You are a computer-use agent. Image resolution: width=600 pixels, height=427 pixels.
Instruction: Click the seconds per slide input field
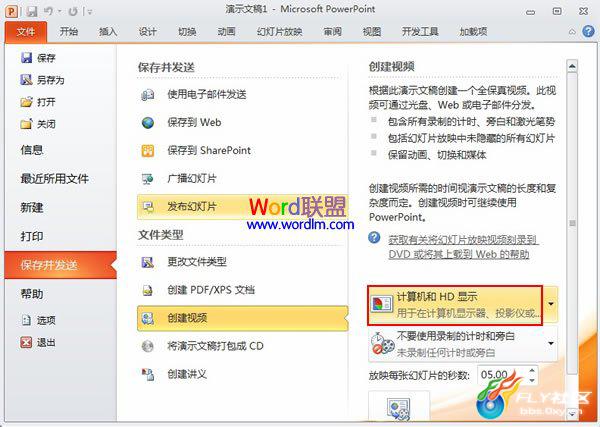pos(501,375)
